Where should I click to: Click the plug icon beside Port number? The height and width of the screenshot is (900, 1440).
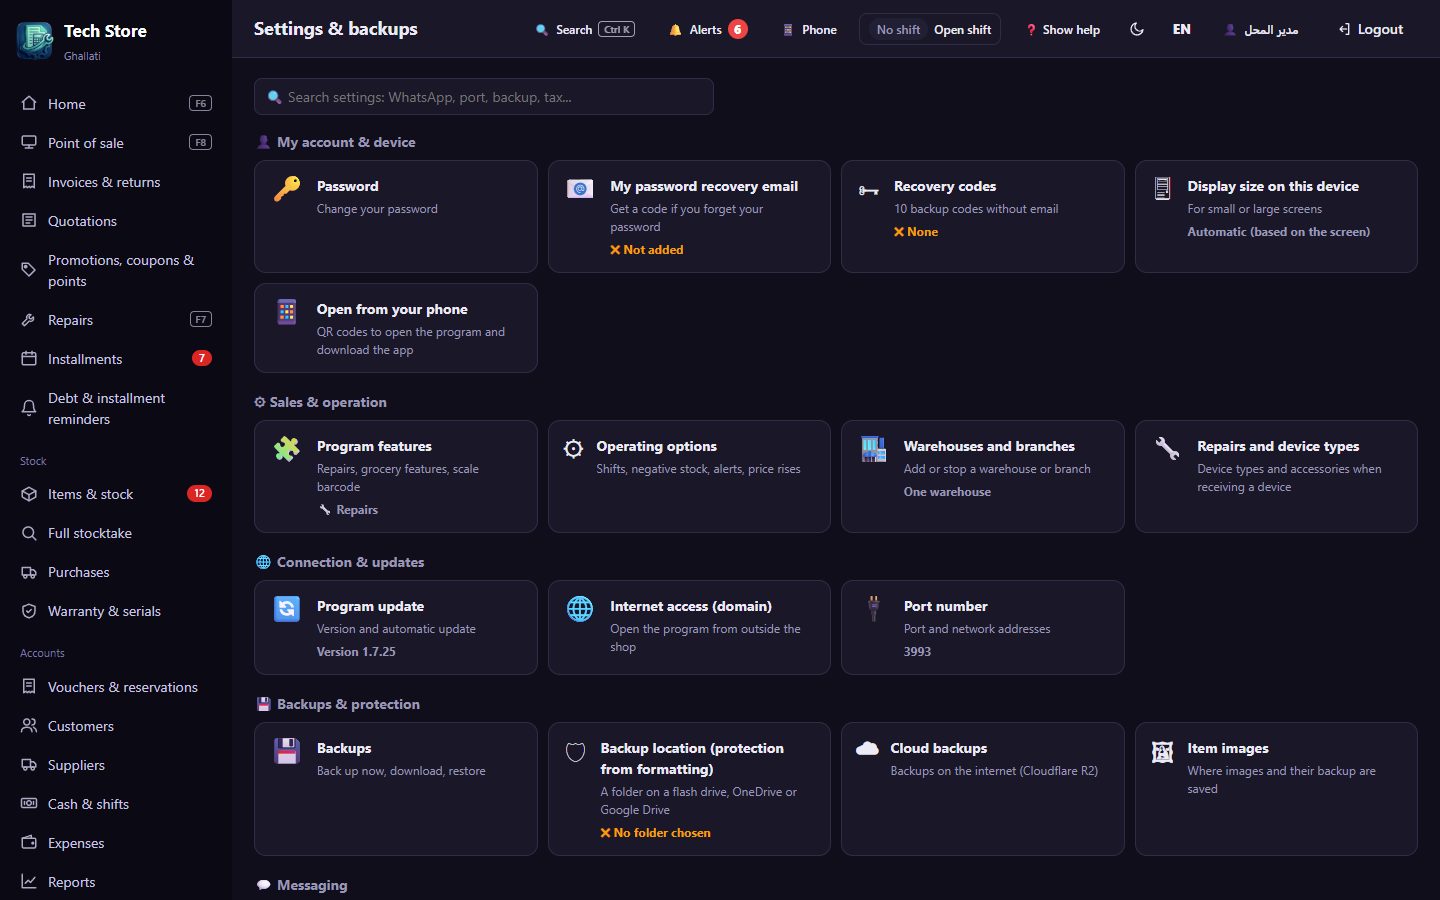tap(874, 609)
